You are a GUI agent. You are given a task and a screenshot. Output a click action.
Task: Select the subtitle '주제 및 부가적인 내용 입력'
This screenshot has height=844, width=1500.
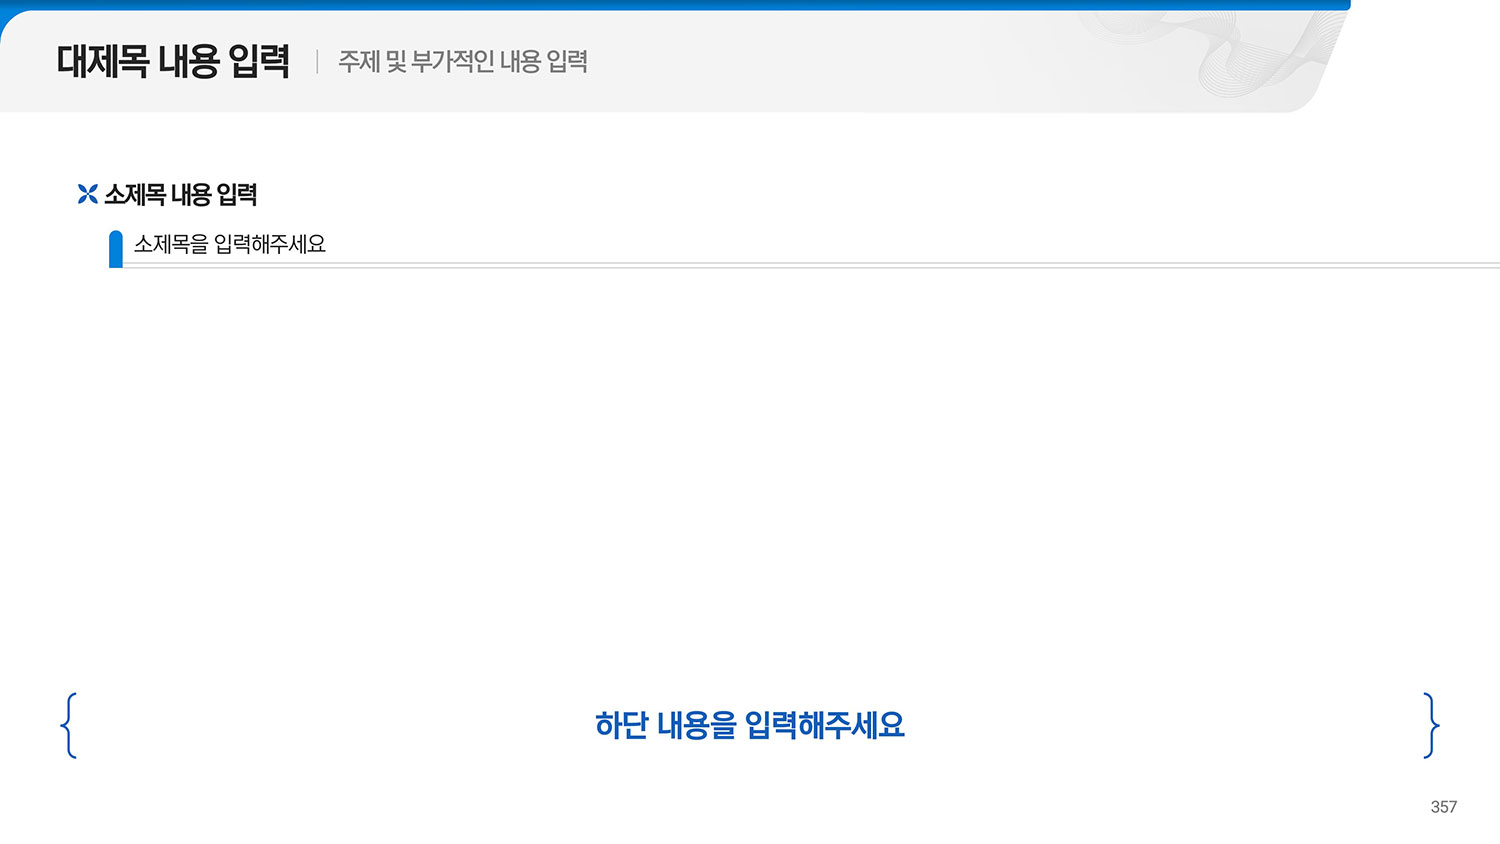462,61
